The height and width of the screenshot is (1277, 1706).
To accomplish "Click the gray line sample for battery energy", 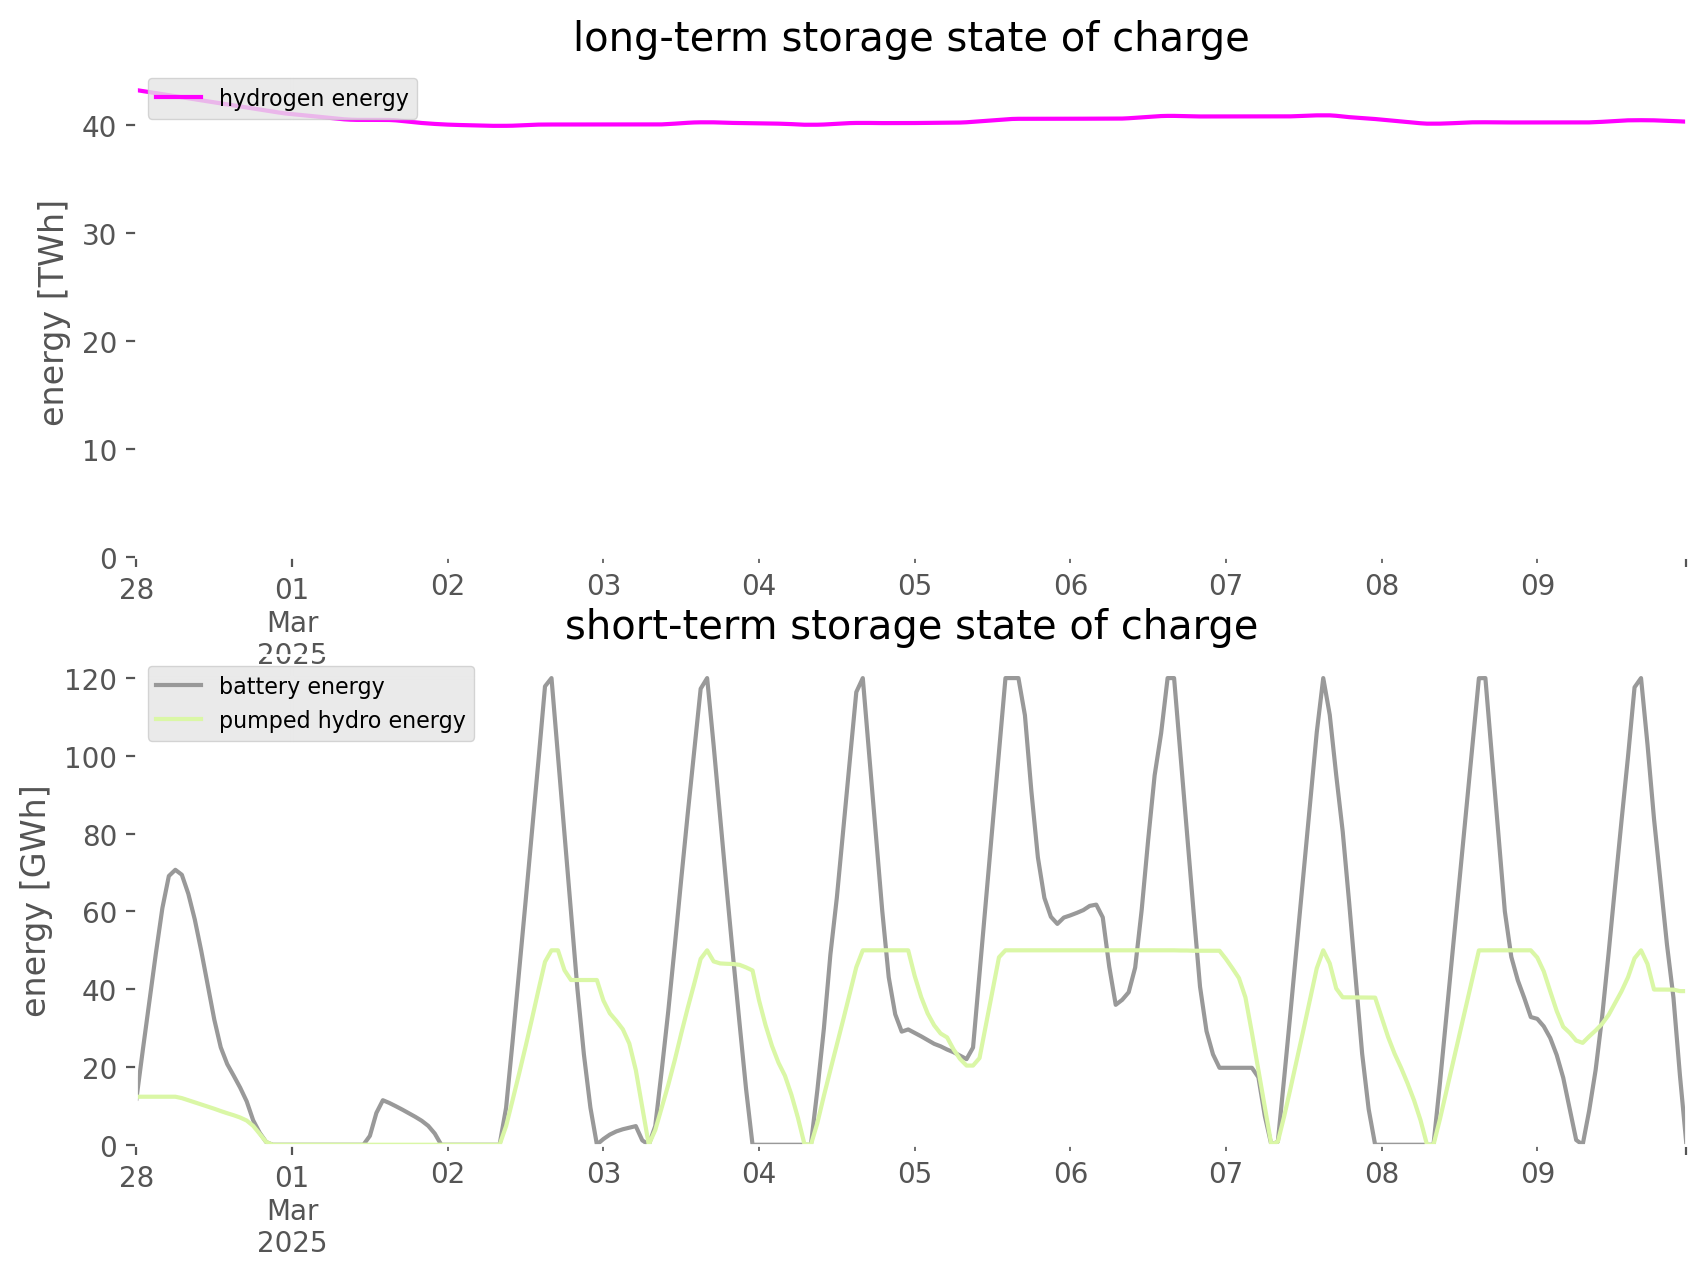I will tap(180, 686).
